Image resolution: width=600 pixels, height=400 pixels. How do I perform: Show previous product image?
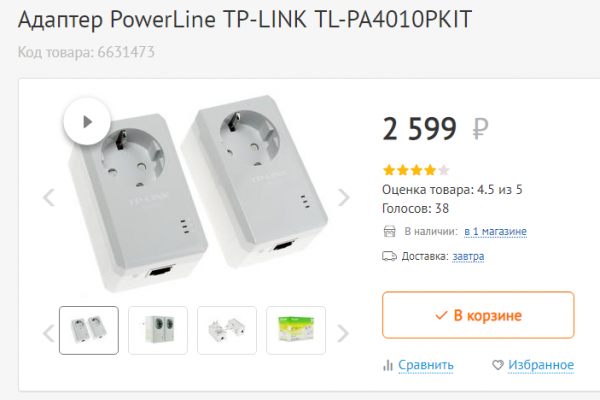click(49, 198)
